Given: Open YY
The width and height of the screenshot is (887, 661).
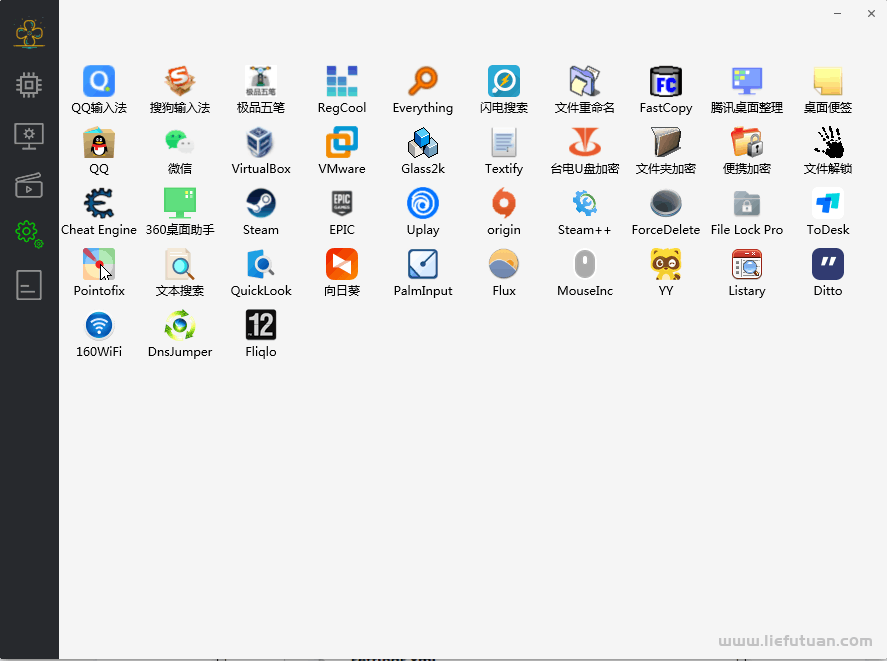Looking at the screenshot, I should pos(666,264).
